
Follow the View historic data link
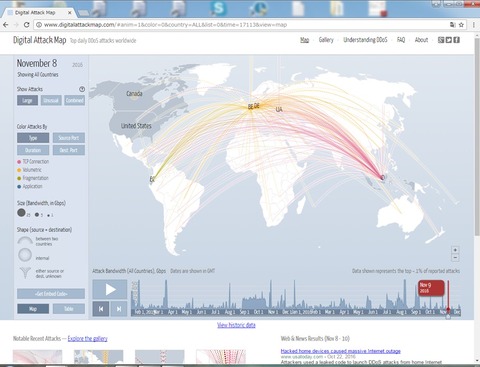[x=236, y=325]
